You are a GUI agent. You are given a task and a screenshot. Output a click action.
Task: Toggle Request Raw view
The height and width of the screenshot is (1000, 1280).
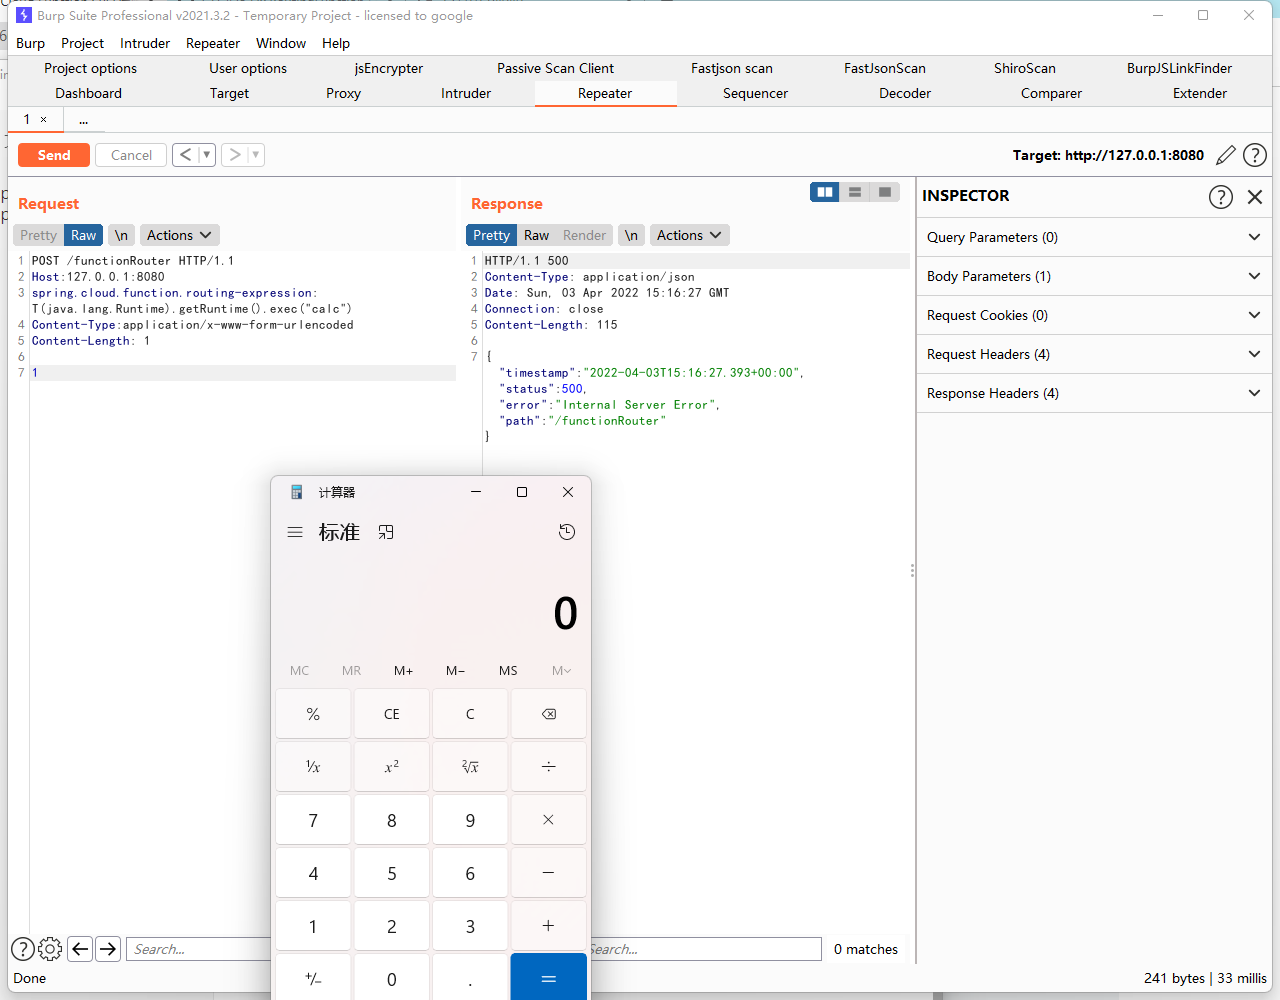click(x=84, y=235)
